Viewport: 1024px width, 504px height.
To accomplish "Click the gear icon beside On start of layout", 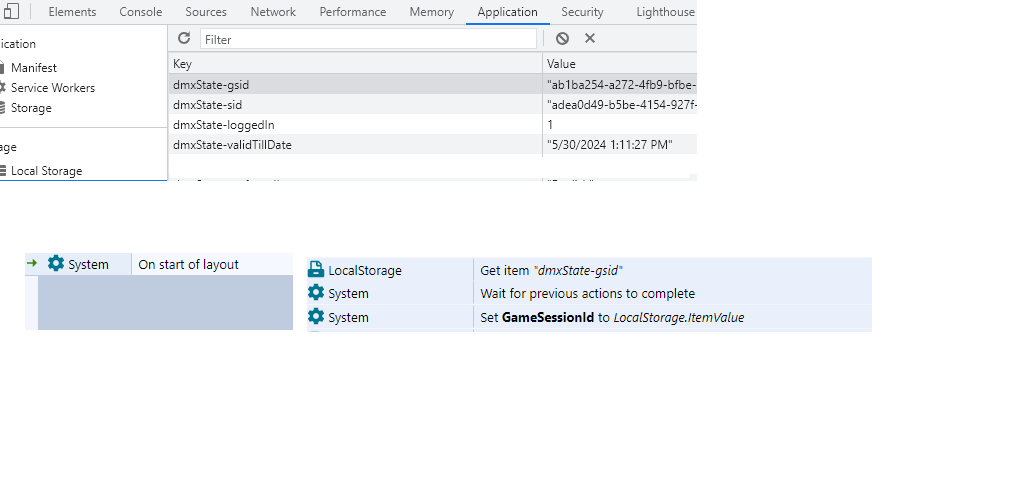I will coord(56,264).
